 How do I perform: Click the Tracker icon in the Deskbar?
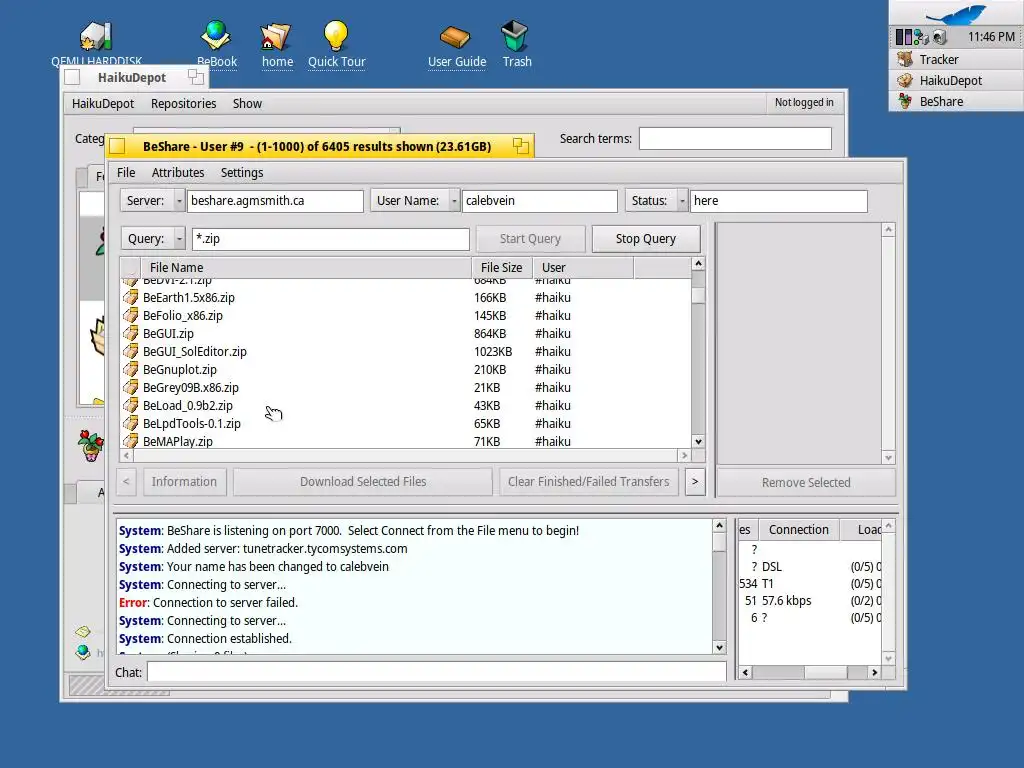[905, 59]
